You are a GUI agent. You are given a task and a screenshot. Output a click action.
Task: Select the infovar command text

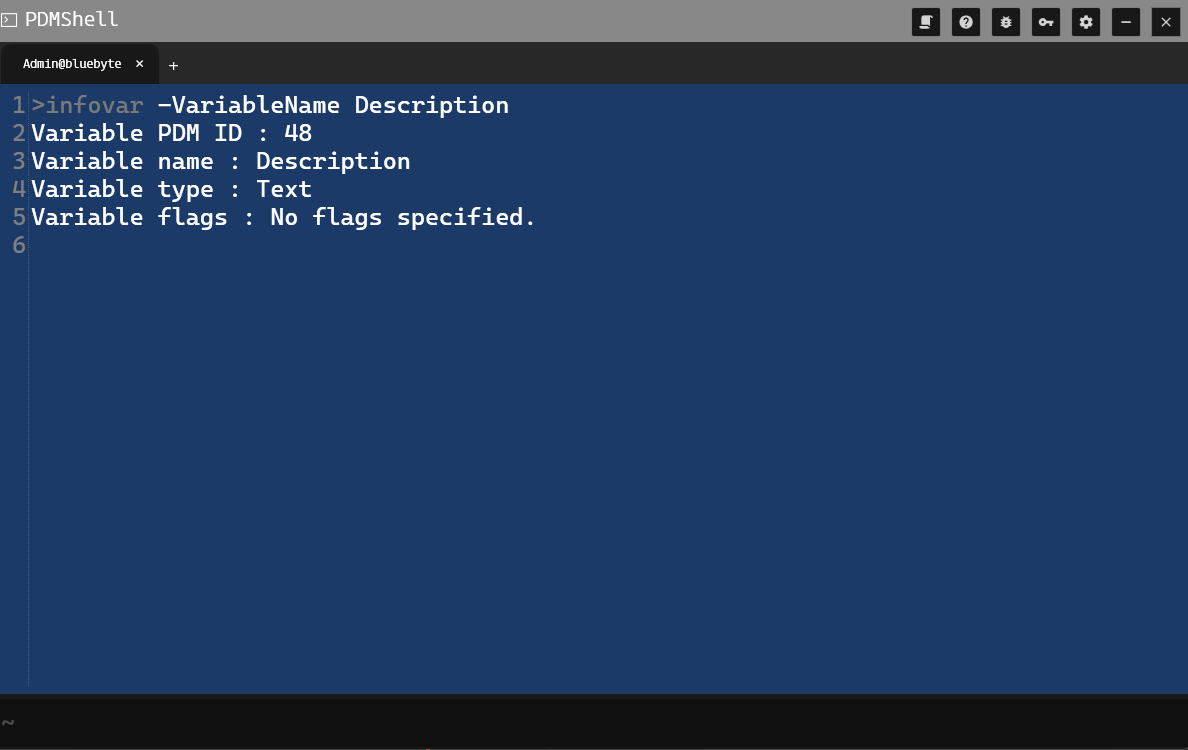pos(88,105)
